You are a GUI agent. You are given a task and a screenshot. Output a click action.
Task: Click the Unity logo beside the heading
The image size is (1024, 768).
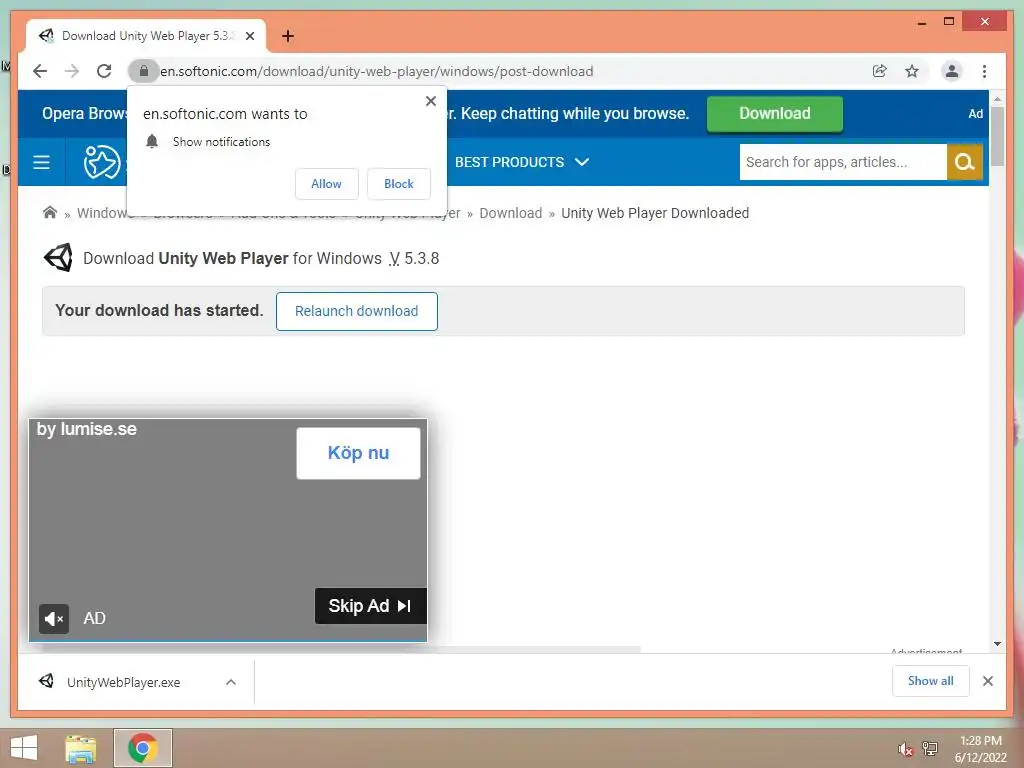(x=58, y=258)
